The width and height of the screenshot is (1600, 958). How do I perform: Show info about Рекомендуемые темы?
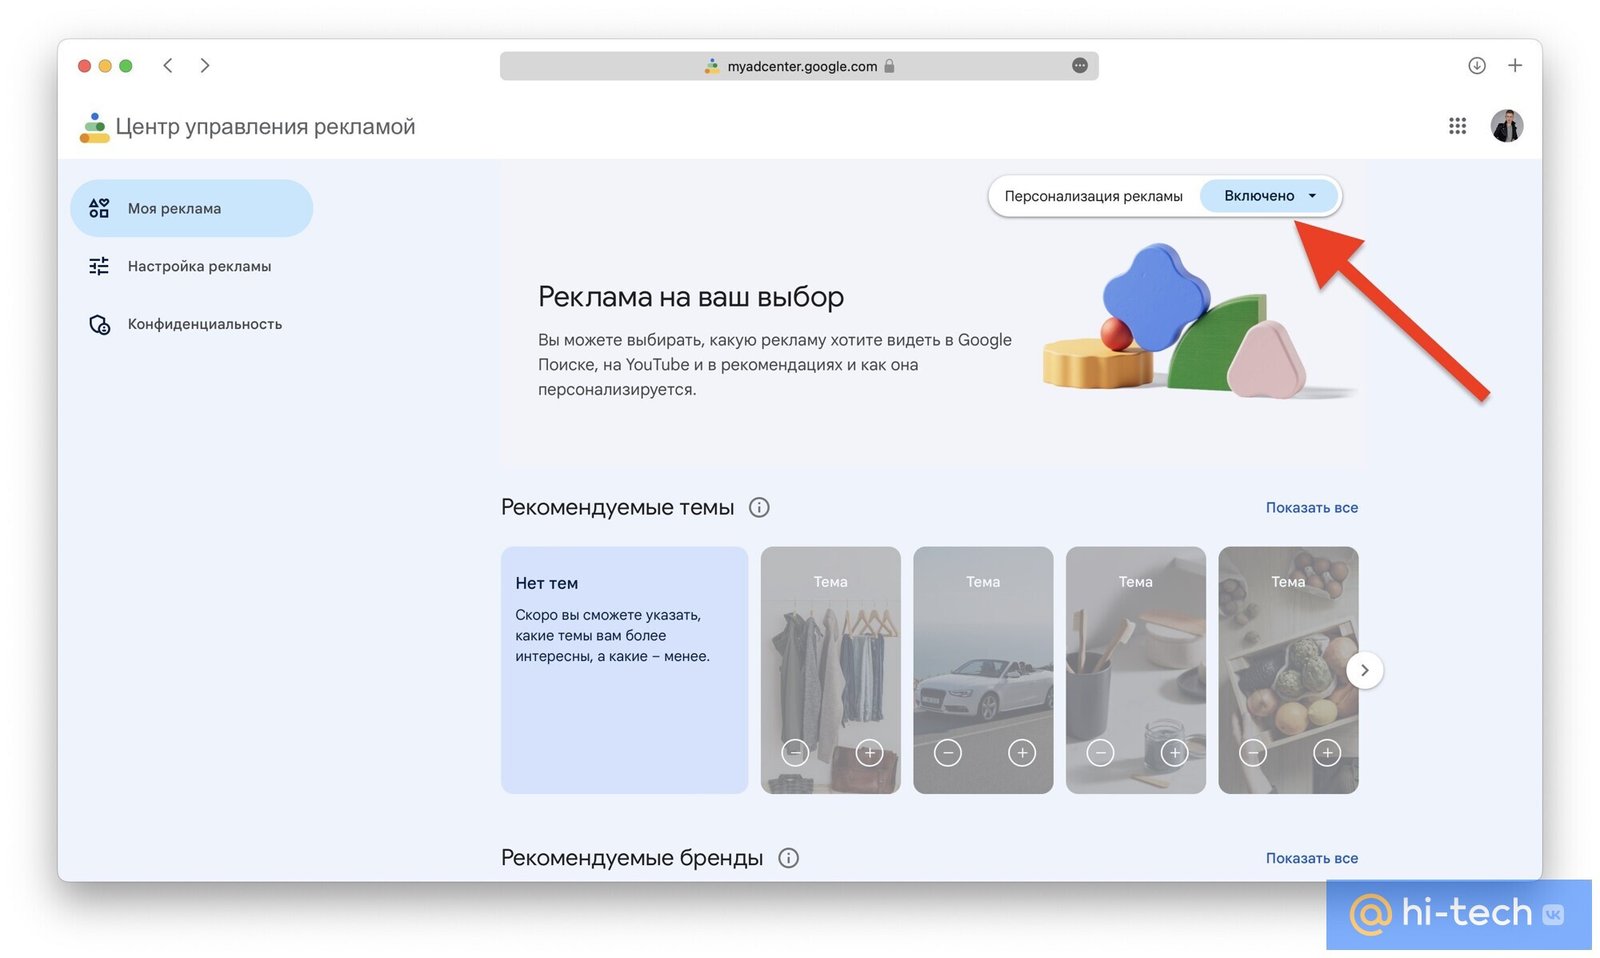tap(759, 507)
